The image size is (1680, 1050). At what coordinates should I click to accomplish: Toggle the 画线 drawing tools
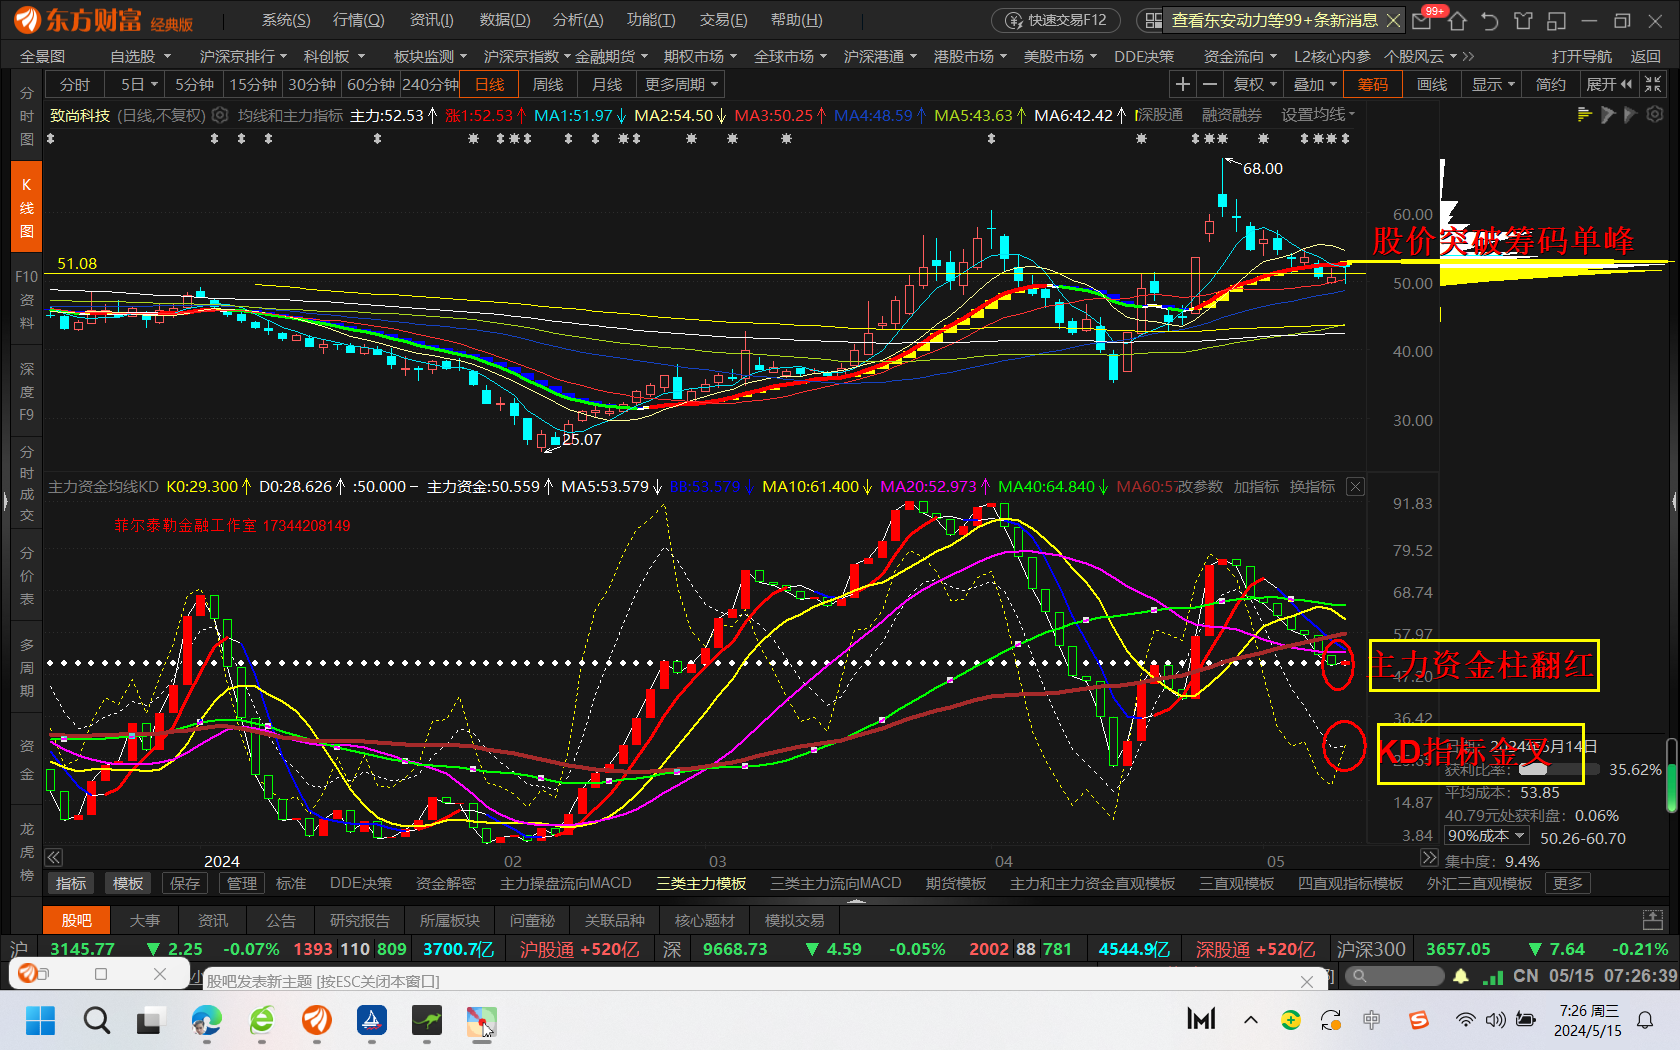tap(1432, 85)
